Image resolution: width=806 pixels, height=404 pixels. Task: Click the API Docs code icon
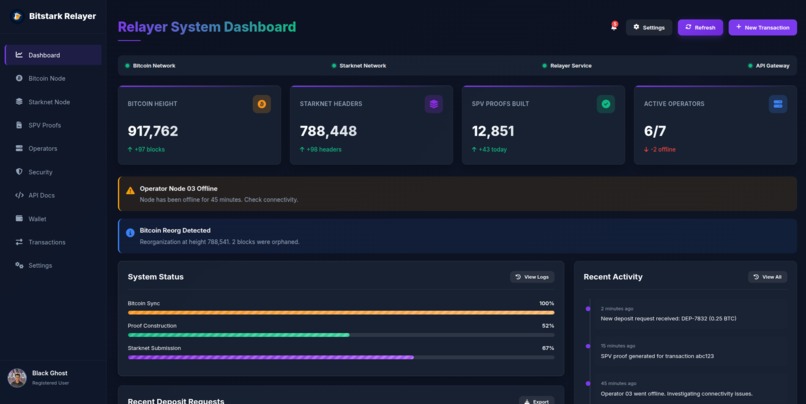(19, 195)
